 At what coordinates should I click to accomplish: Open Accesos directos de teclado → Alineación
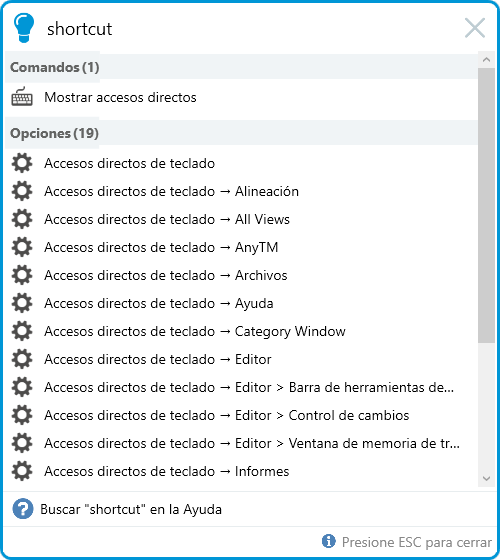[x=171, y=191]
